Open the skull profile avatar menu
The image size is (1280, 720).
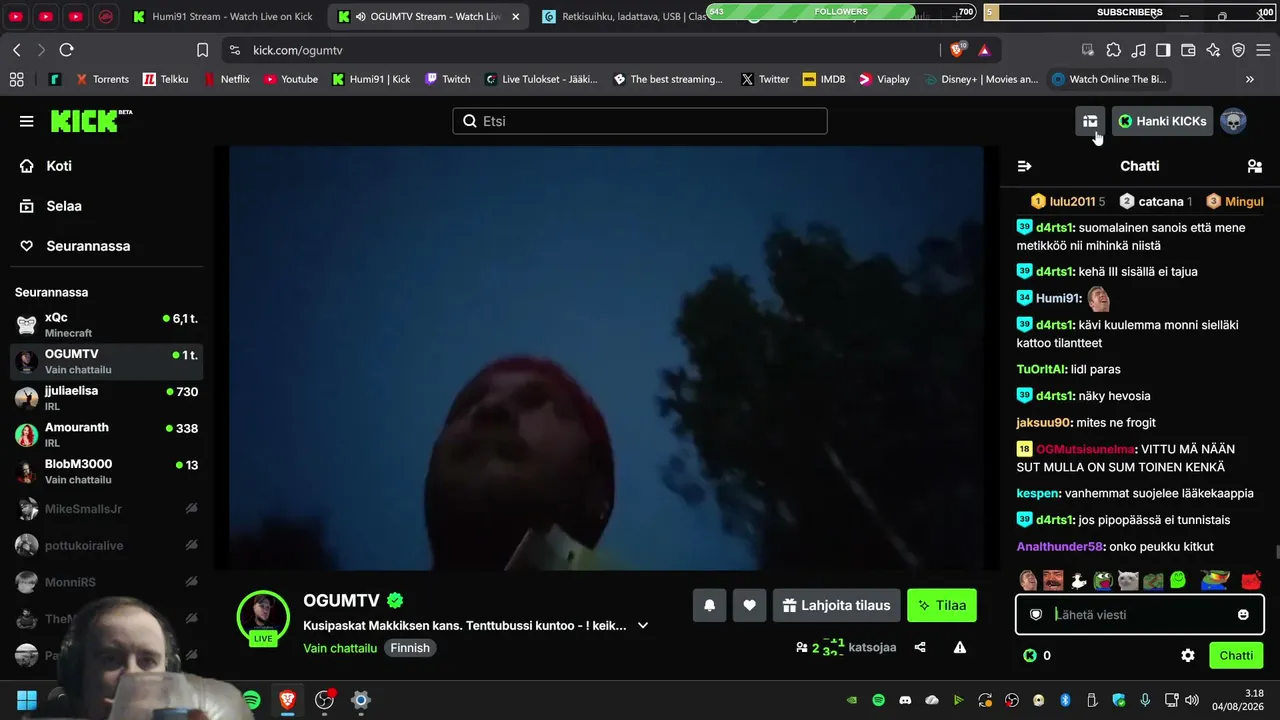(x=1233, y=121)
